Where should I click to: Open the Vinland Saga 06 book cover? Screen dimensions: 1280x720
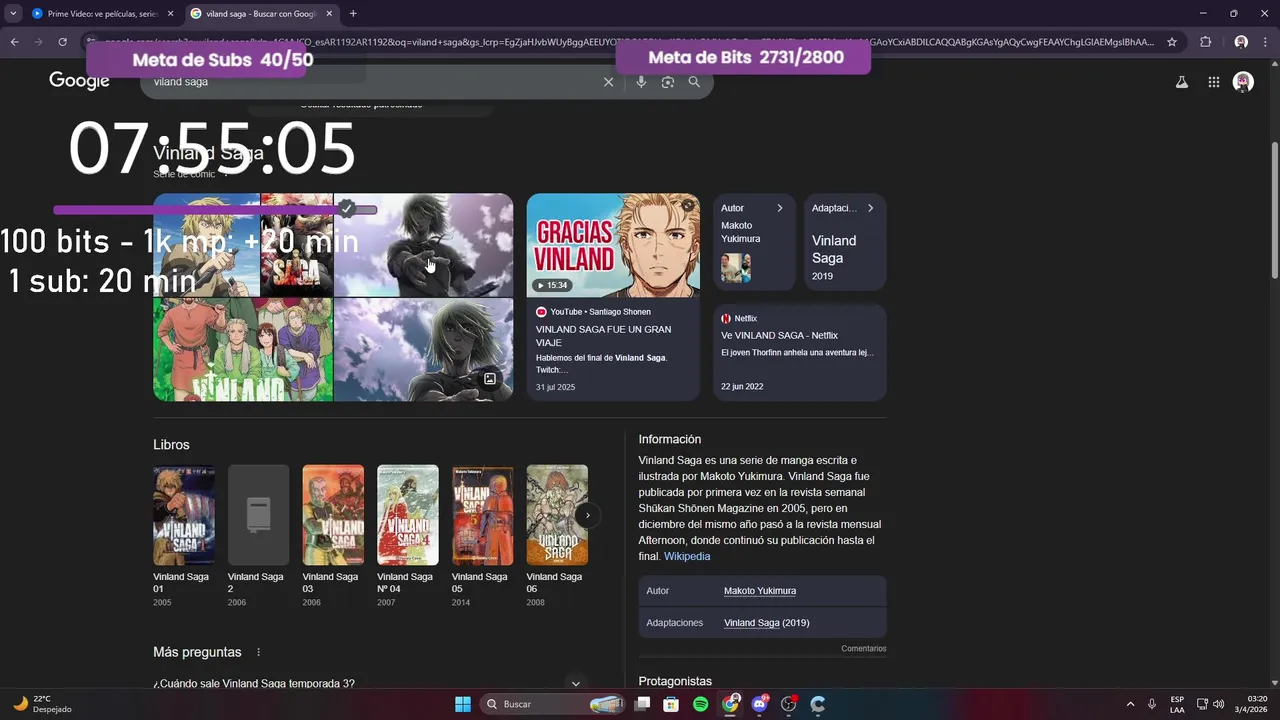coord(557,515)
